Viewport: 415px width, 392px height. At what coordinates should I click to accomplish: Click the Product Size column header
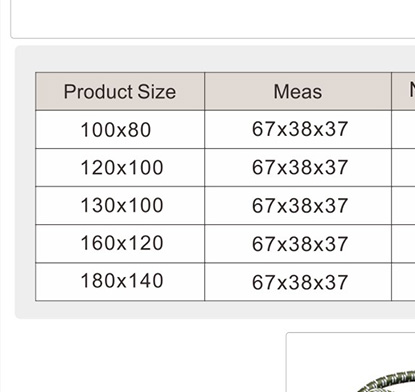tap(120, 91)
